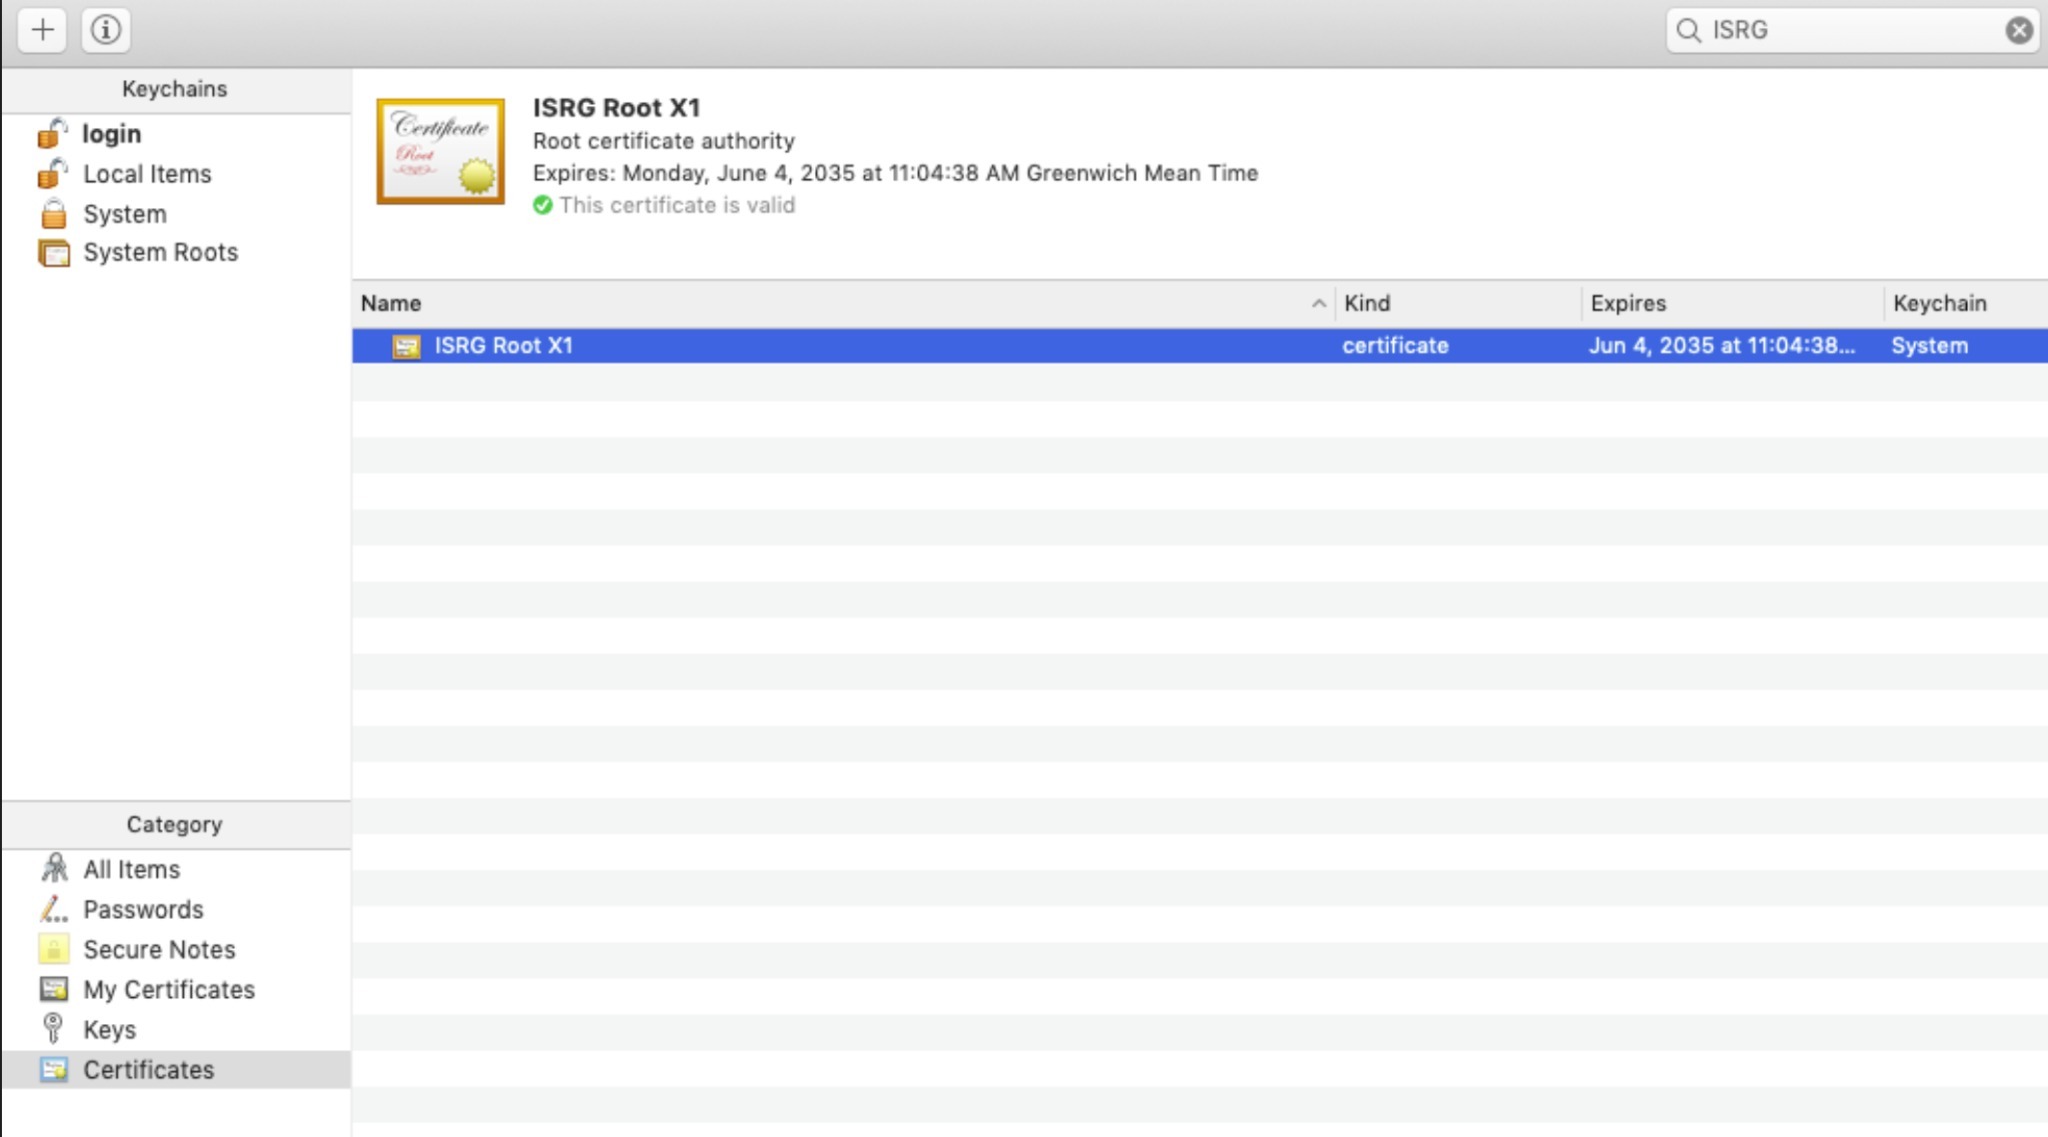Screen dimensions: 2048x1137
Task: Click the certificate icon beside Certificates
Action: pyautogui.click(x=54, y=1070)
